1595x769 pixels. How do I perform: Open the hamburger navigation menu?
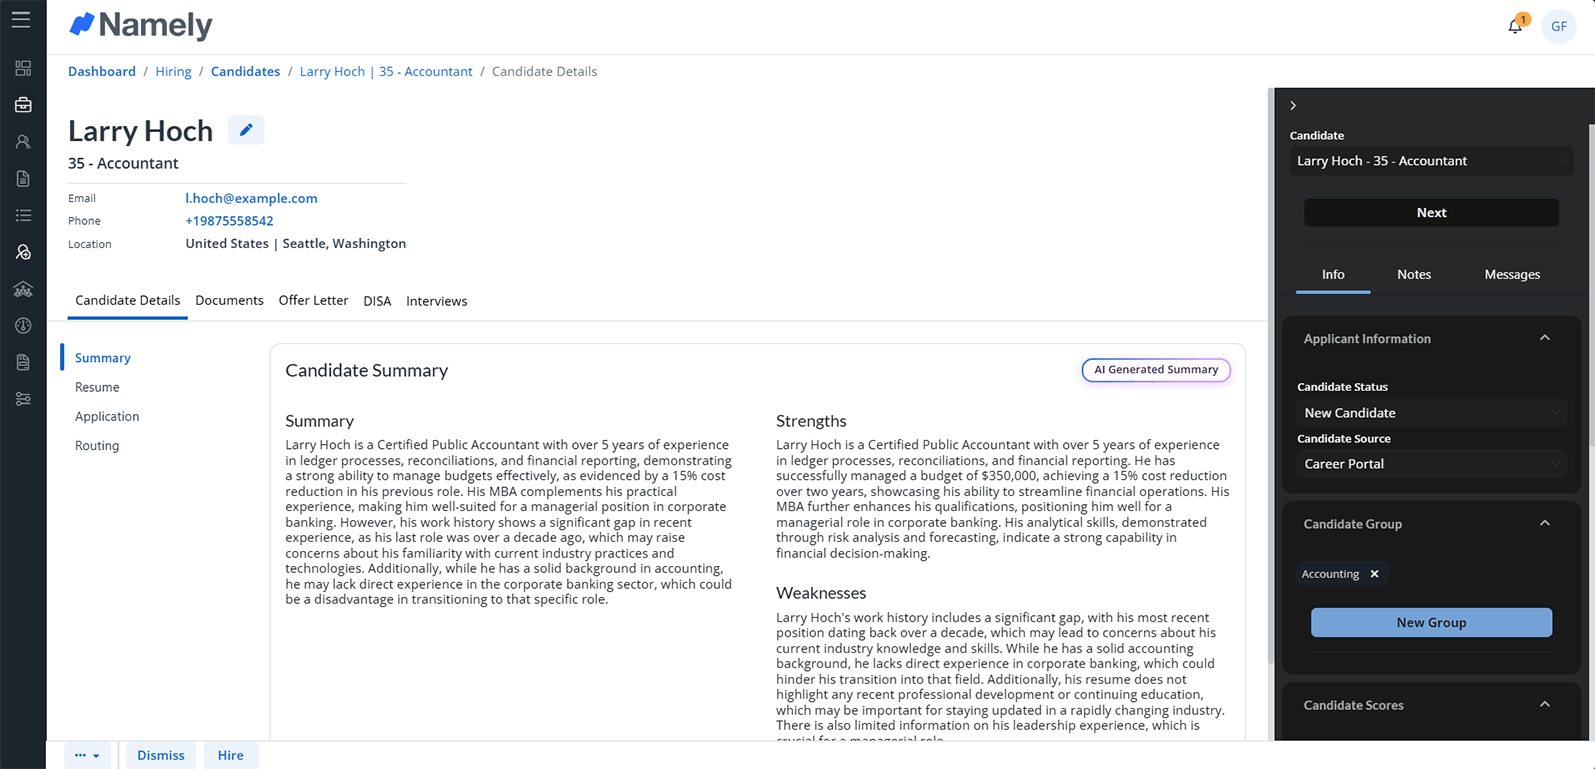[x=21, y=20]
